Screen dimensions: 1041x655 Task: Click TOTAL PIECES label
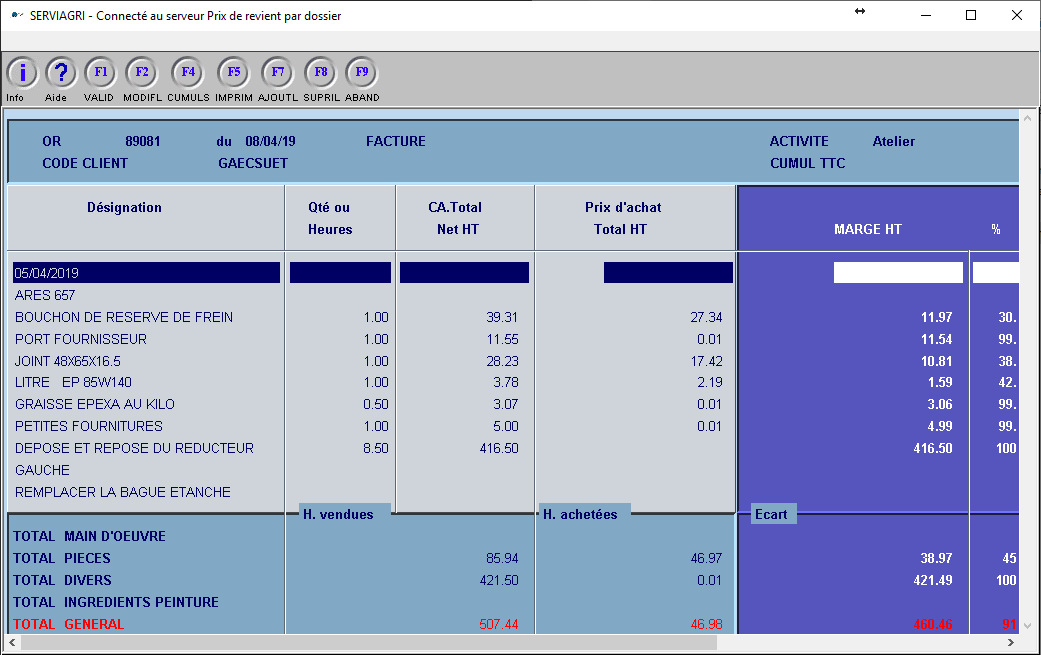point(62,558)
